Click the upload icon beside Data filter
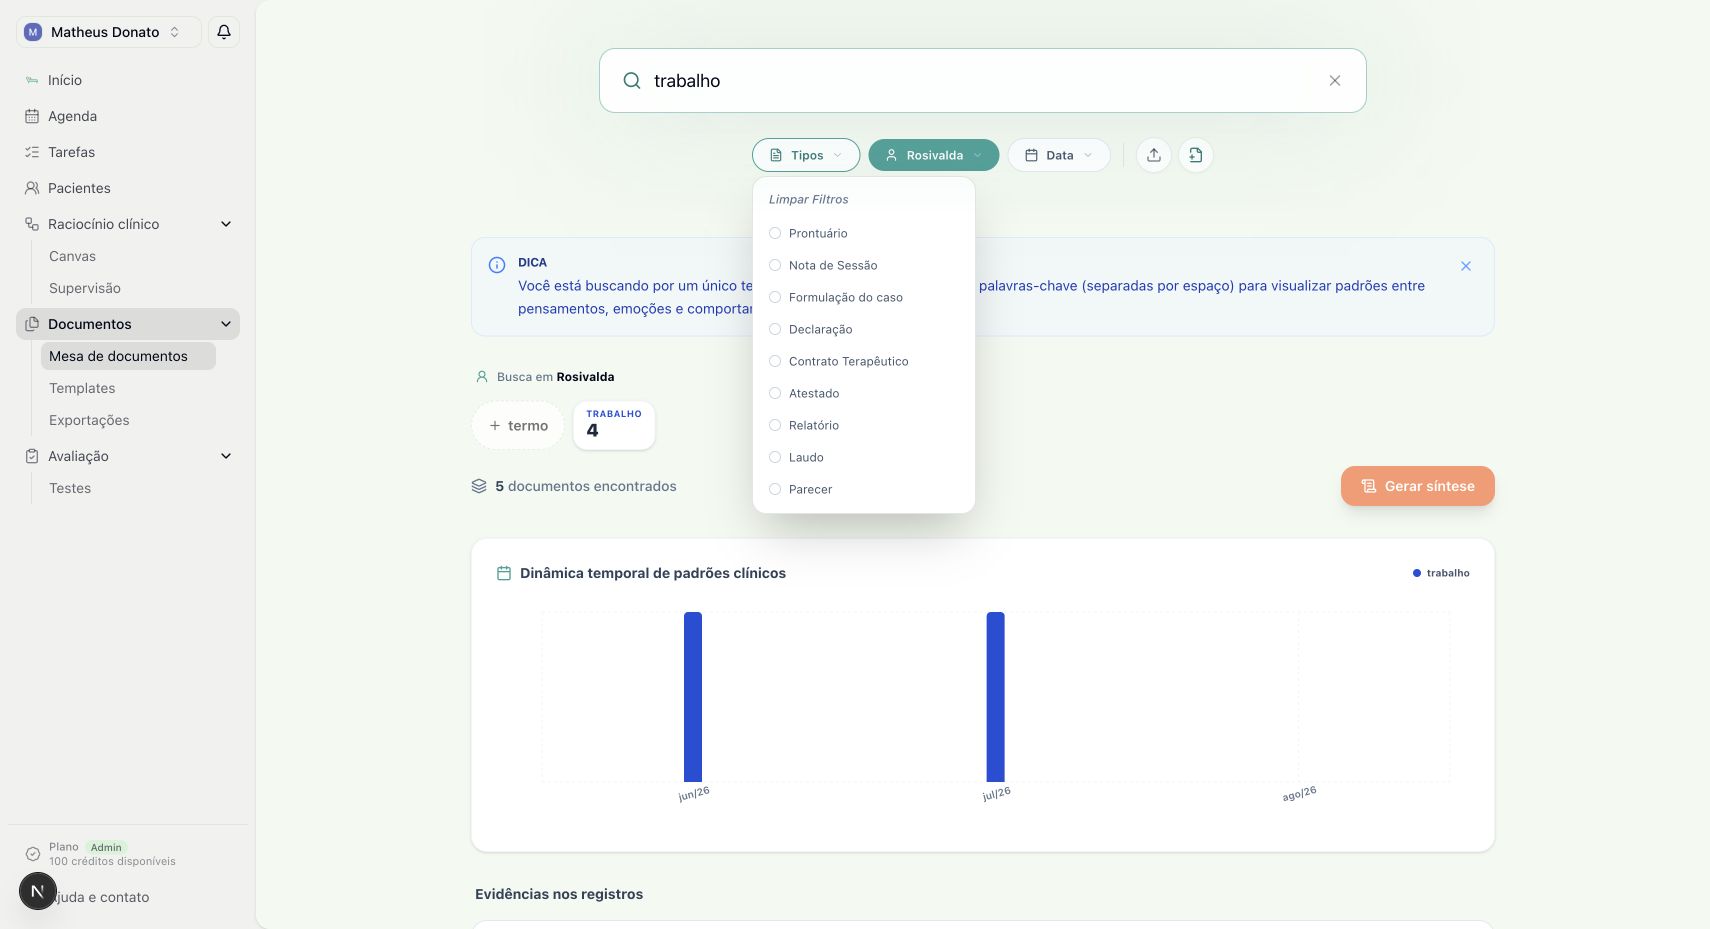The height and width of the screenshot is (929, 1710). pos(1153,155)
